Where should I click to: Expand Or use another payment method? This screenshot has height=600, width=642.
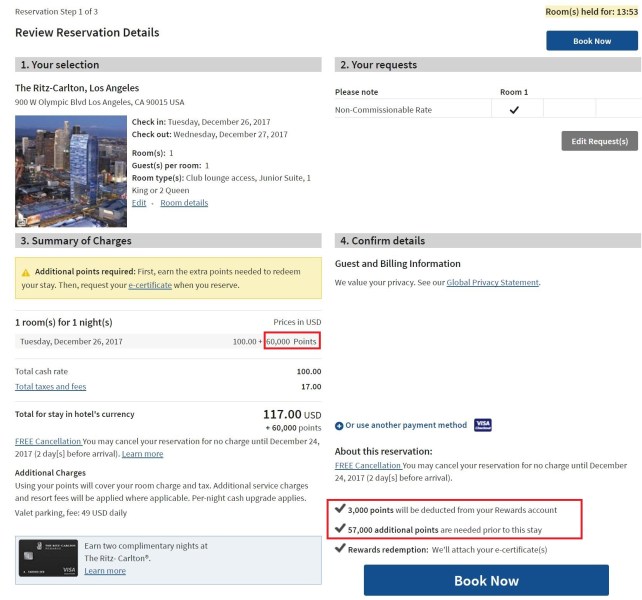click(406, 425)
